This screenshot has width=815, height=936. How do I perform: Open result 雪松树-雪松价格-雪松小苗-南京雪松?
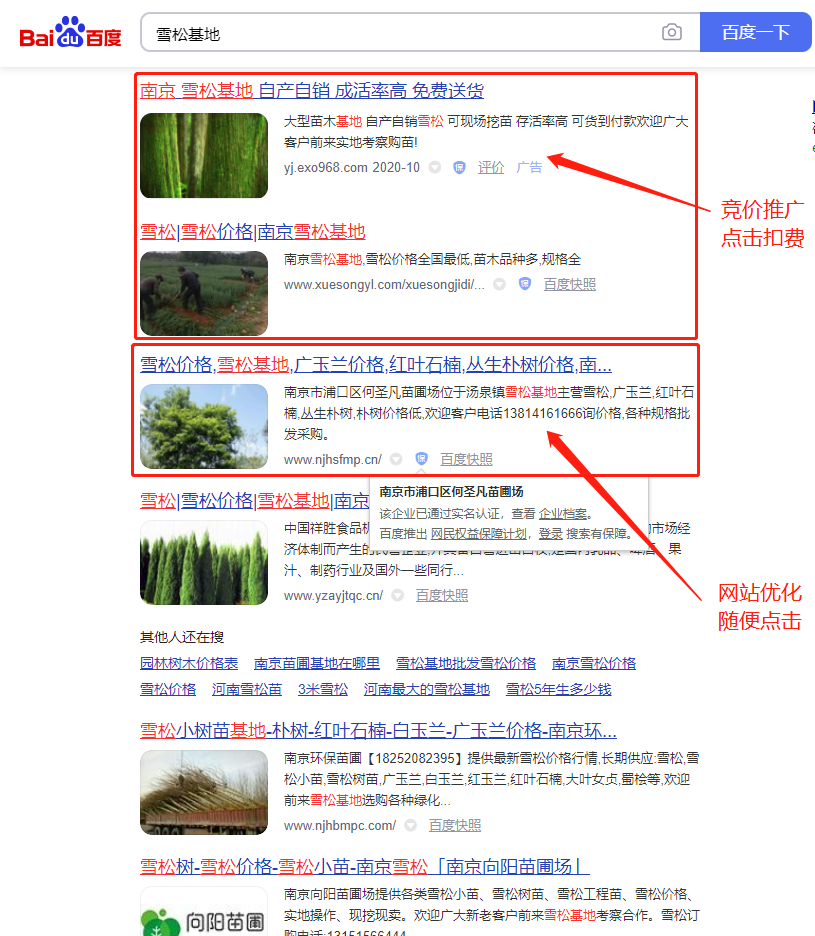pos(365,866)
